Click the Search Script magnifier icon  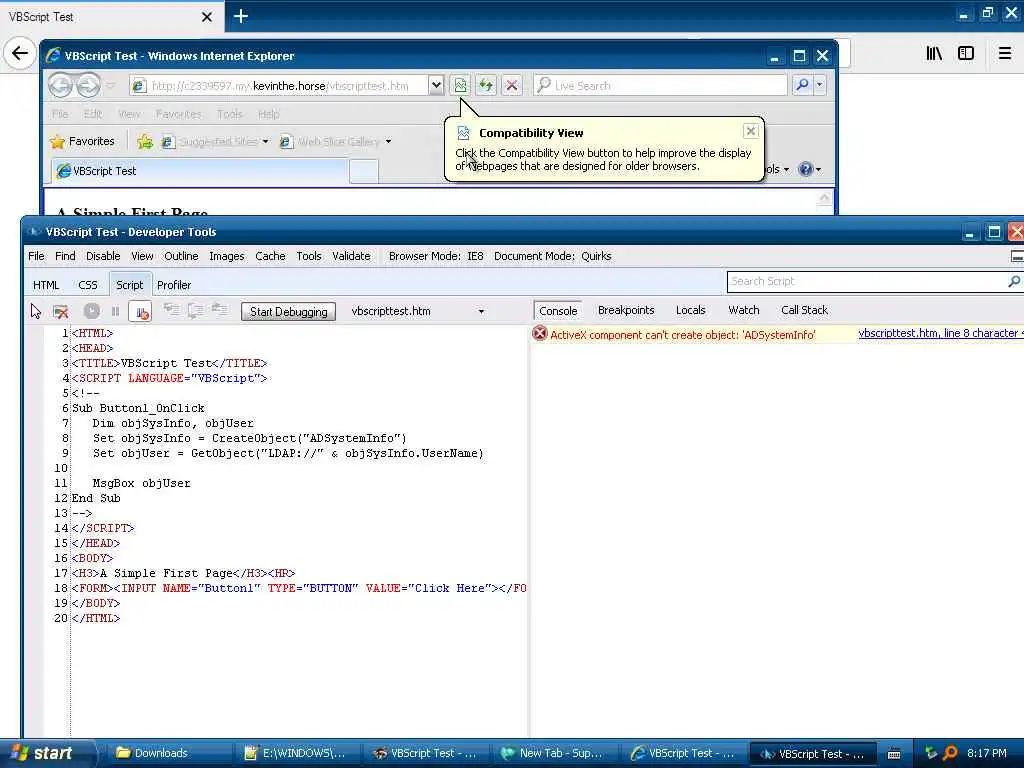1014,281
